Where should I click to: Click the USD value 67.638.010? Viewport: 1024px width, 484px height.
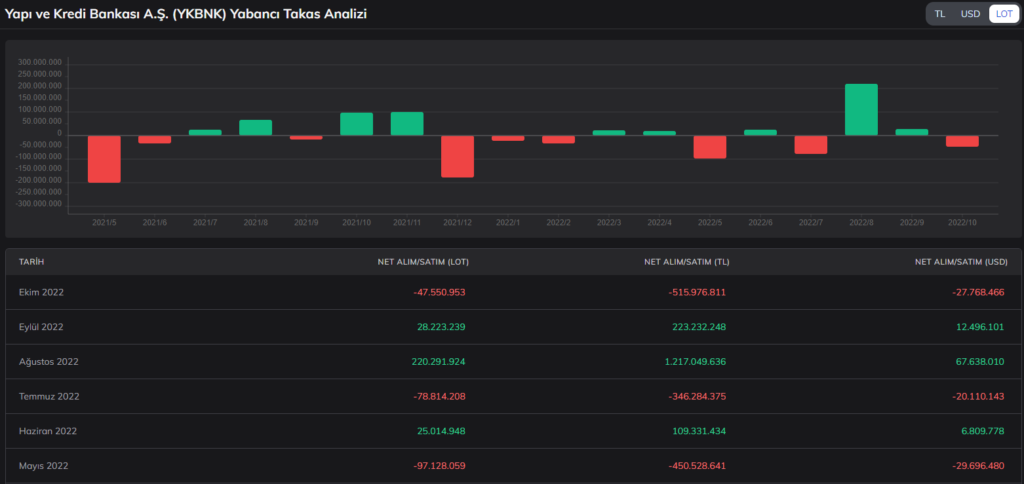pyautogui.click(x=980, y=361)
